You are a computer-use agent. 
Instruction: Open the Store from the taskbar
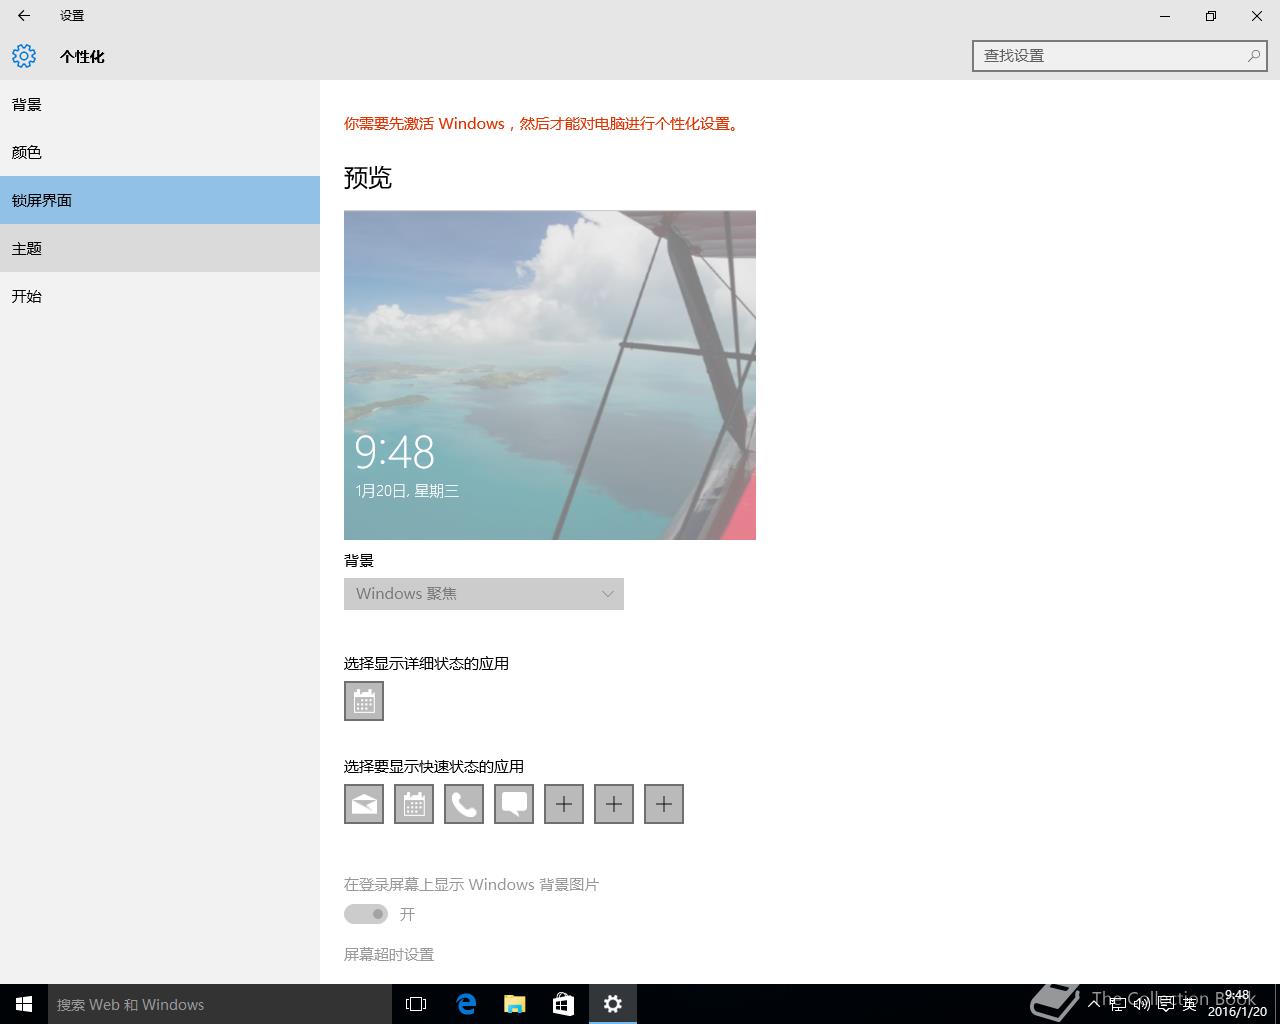click(564, 1004)
